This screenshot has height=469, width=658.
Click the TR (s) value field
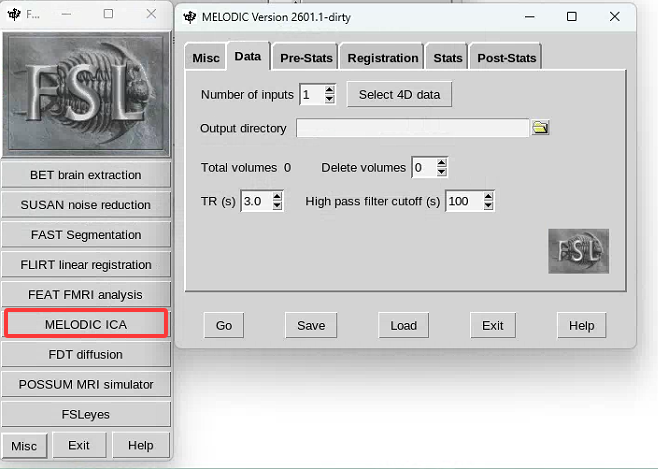[256, 201]
